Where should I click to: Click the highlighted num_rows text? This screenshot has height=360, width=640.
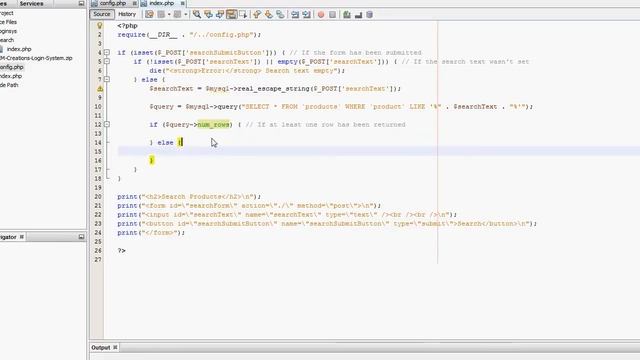213,124
